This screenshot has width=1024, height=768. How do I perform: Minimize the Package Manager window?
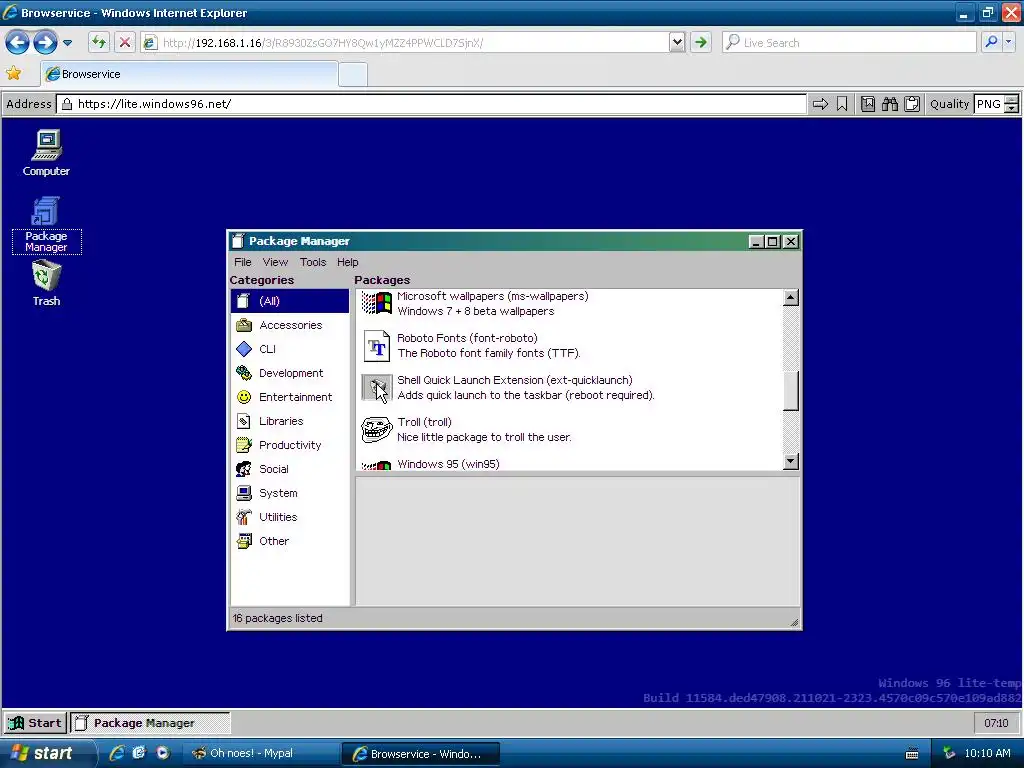pos(756,242)
